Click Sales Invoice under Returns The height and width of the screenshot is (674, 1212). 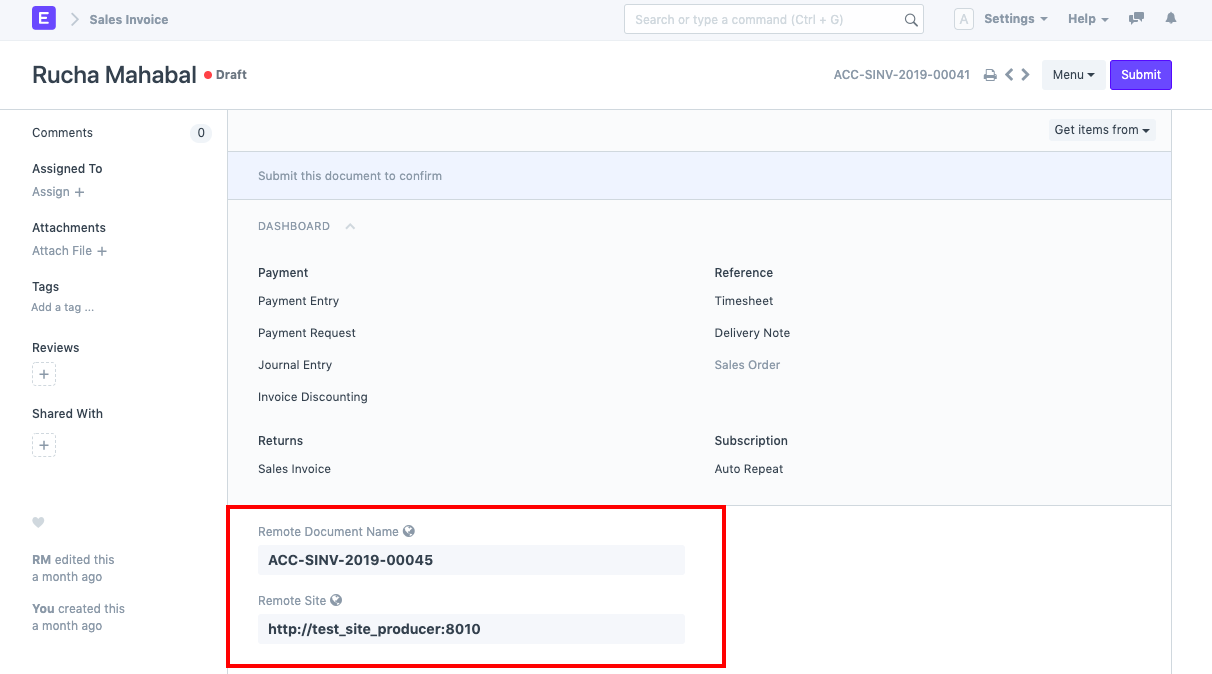pyautogui.click(x=294, y=468)
